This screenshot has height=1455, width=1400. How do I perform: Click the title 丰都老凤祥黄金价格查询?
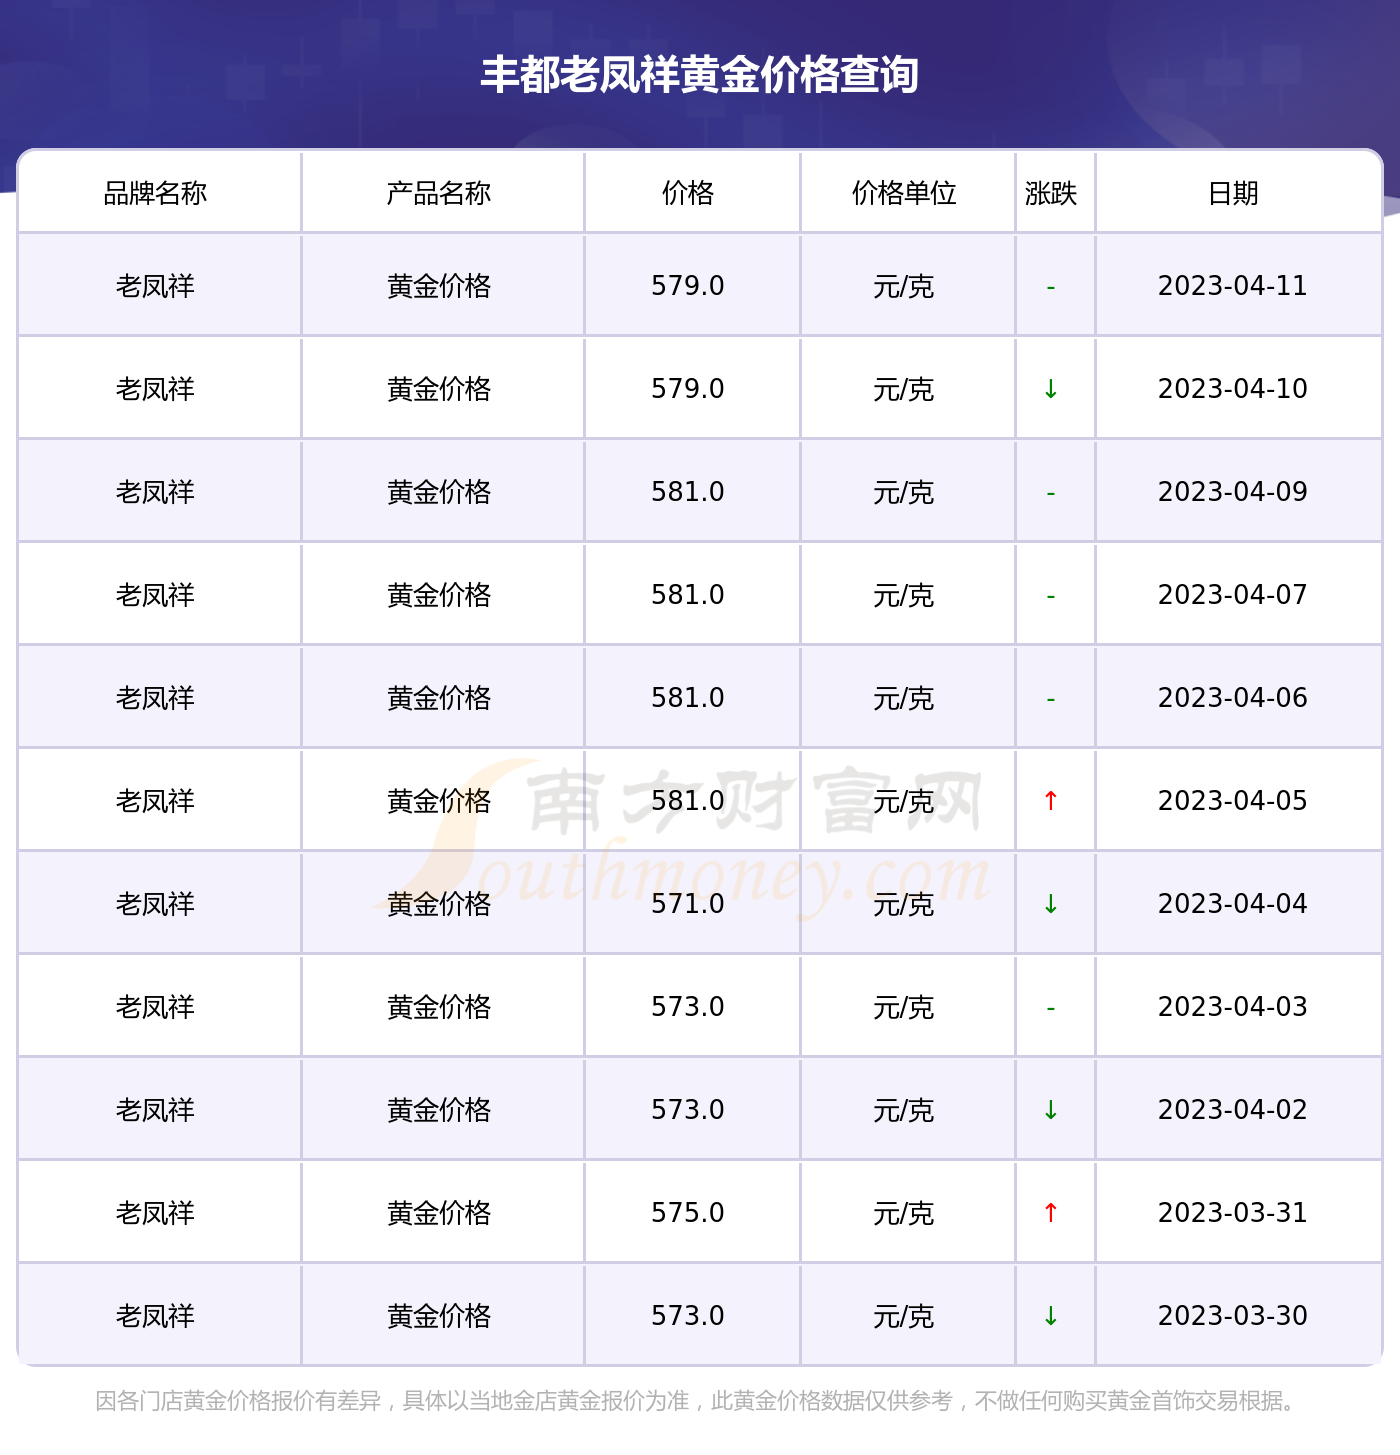(x=700, y=75)
